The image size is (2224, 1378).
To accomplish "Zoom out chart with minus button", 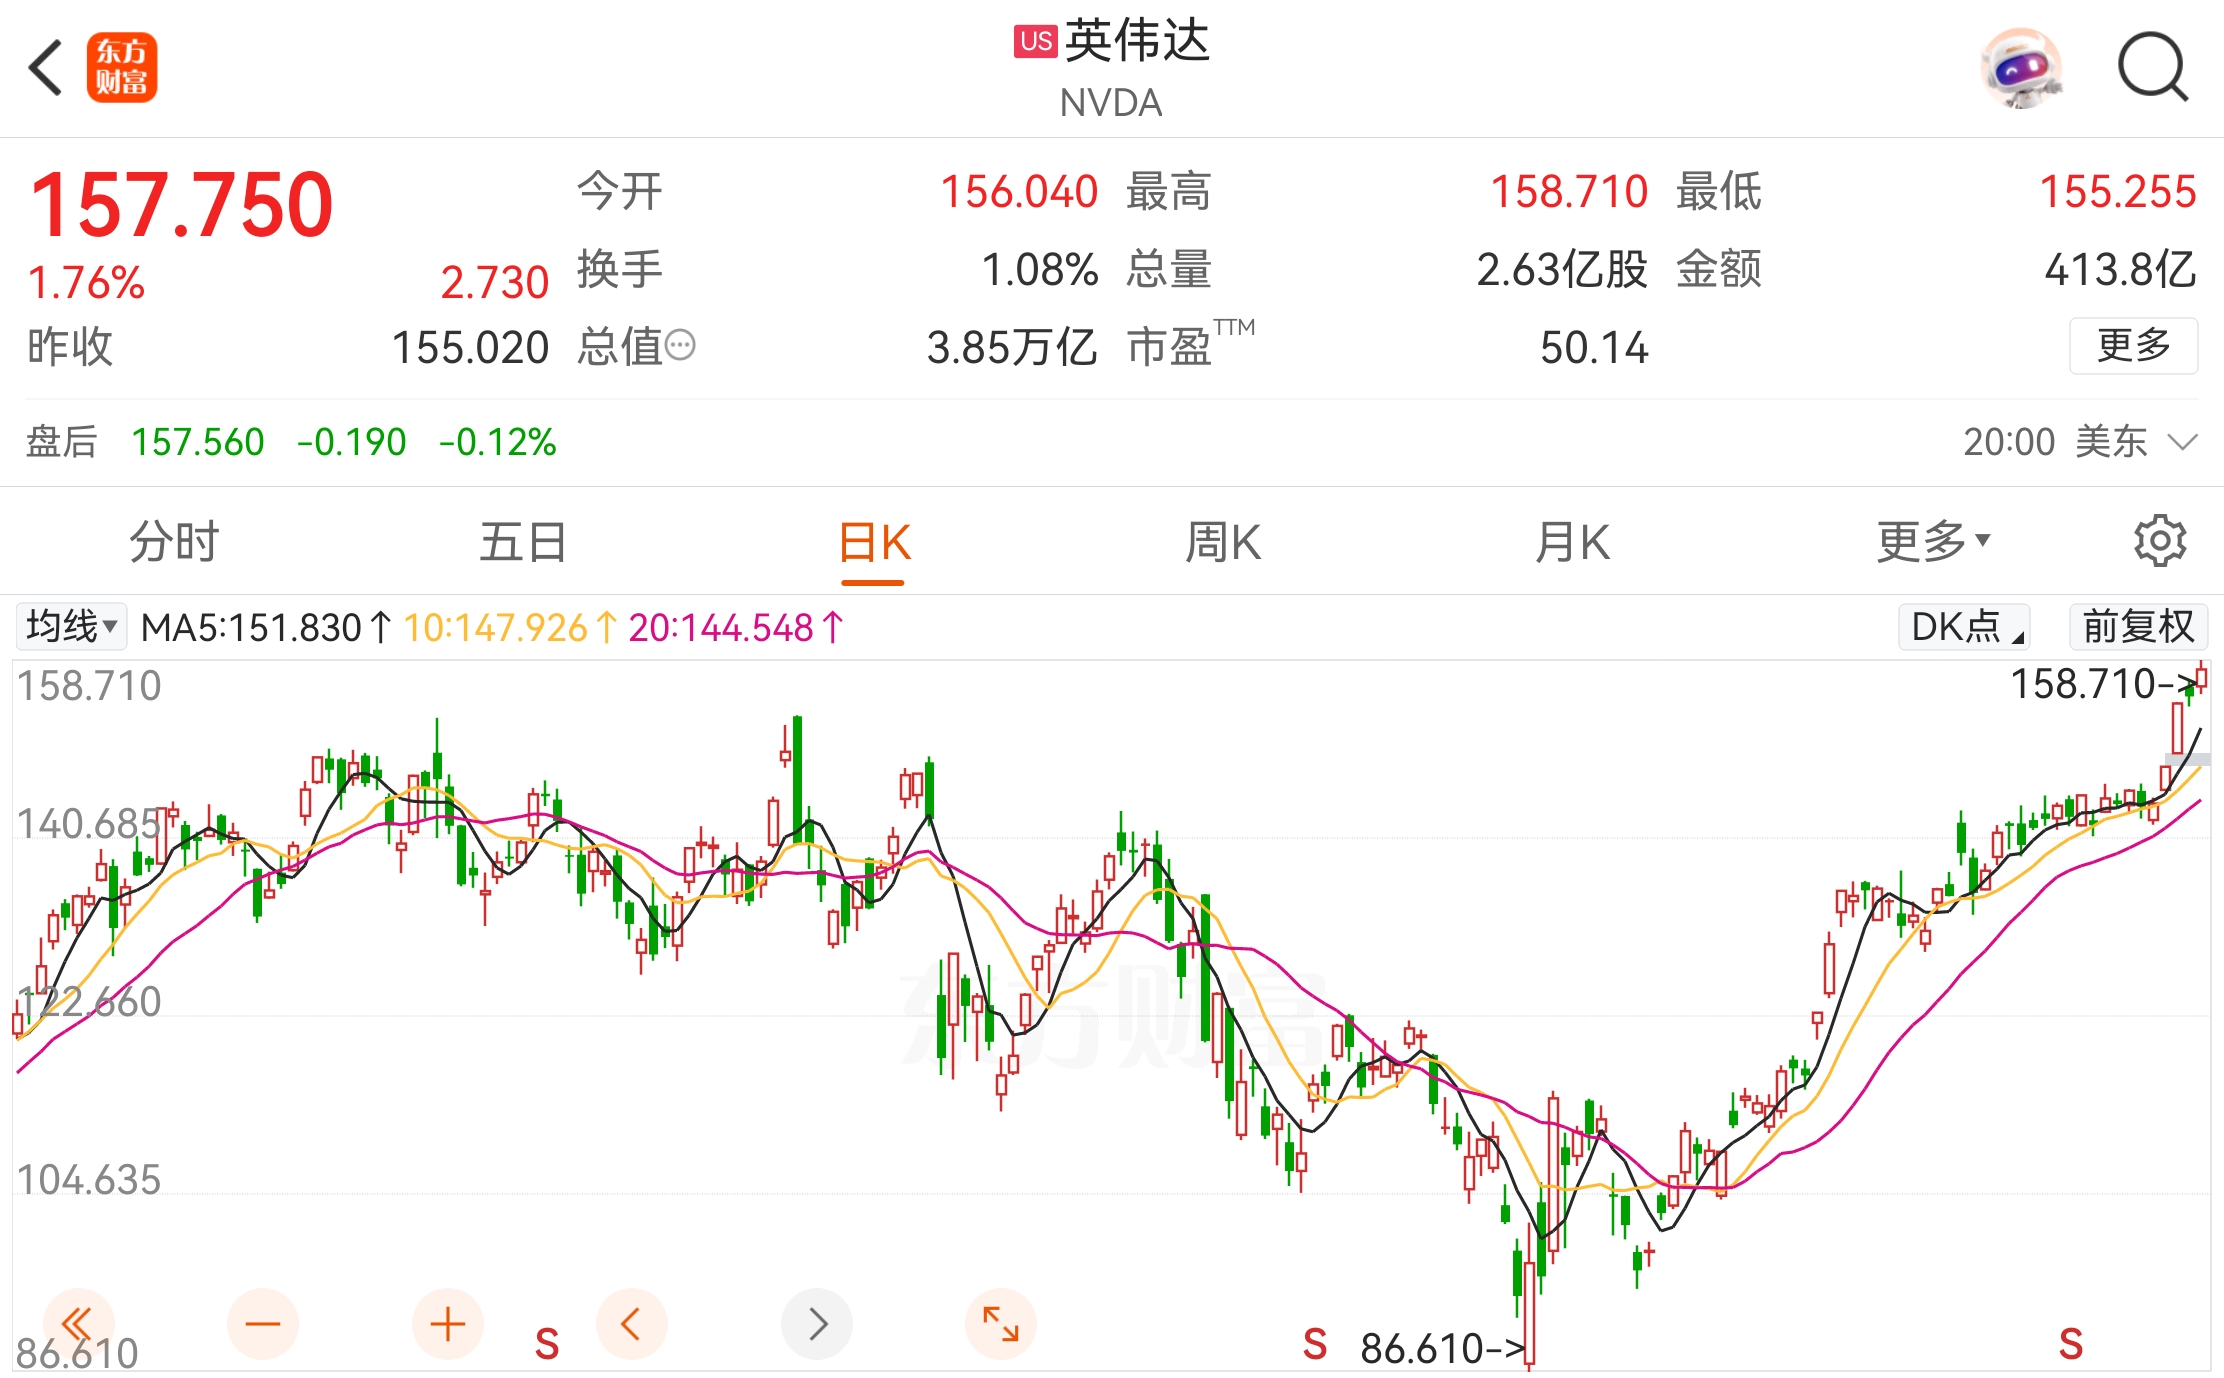I will [263, 1324].
